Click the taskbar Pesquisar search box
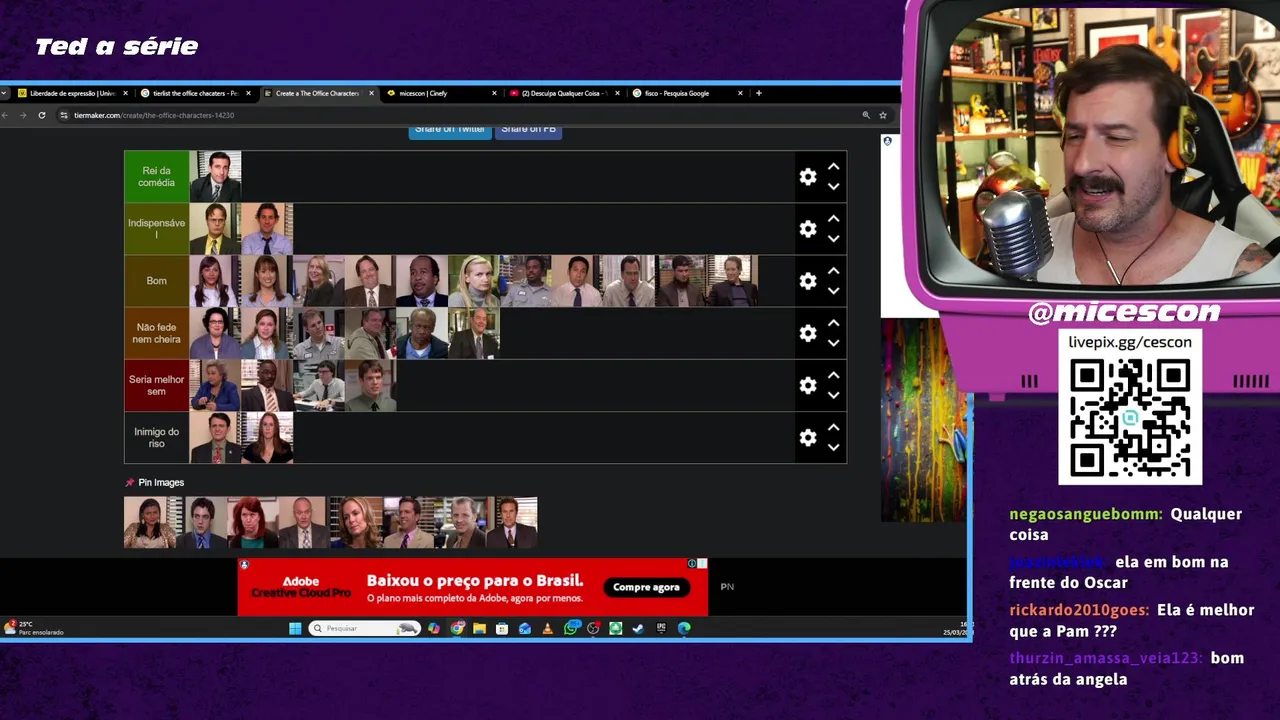This screenshot has width=1280, height=720. 364,628
